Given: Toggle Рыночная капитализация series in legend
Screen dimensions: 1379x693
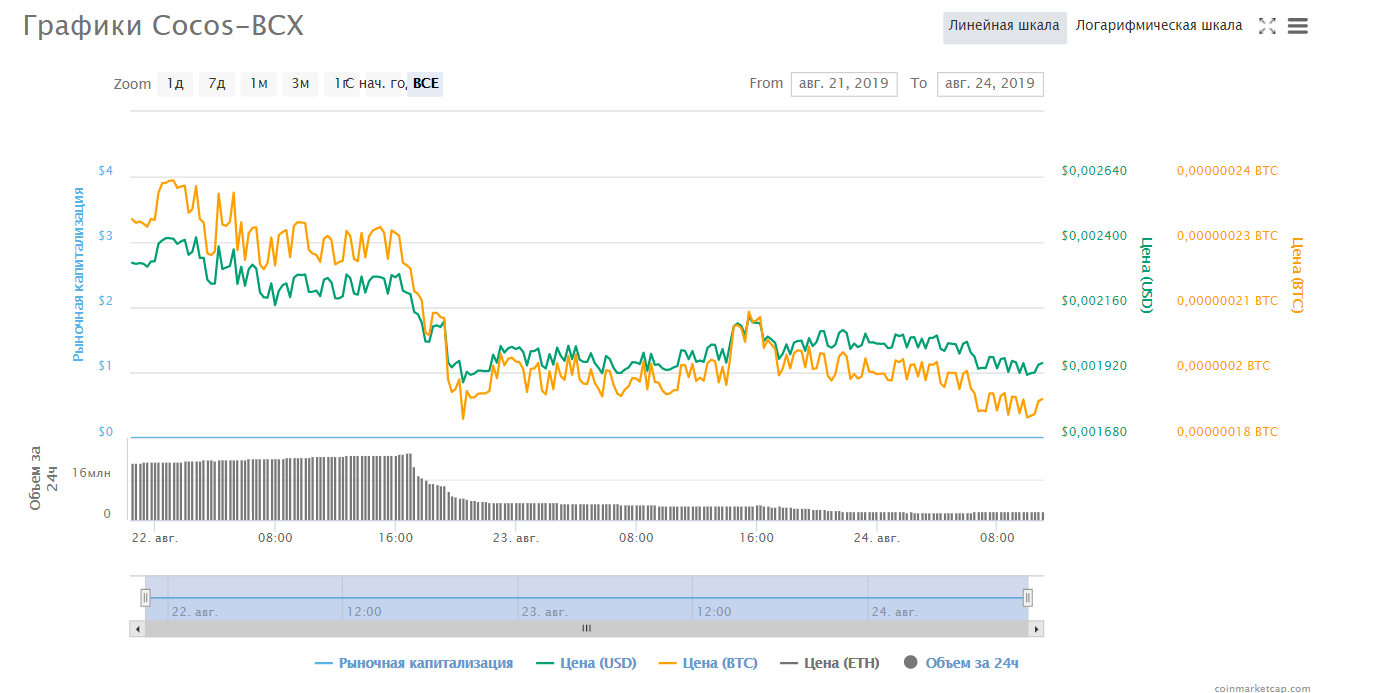Looking at the screenshot, I should coord(414,663).
